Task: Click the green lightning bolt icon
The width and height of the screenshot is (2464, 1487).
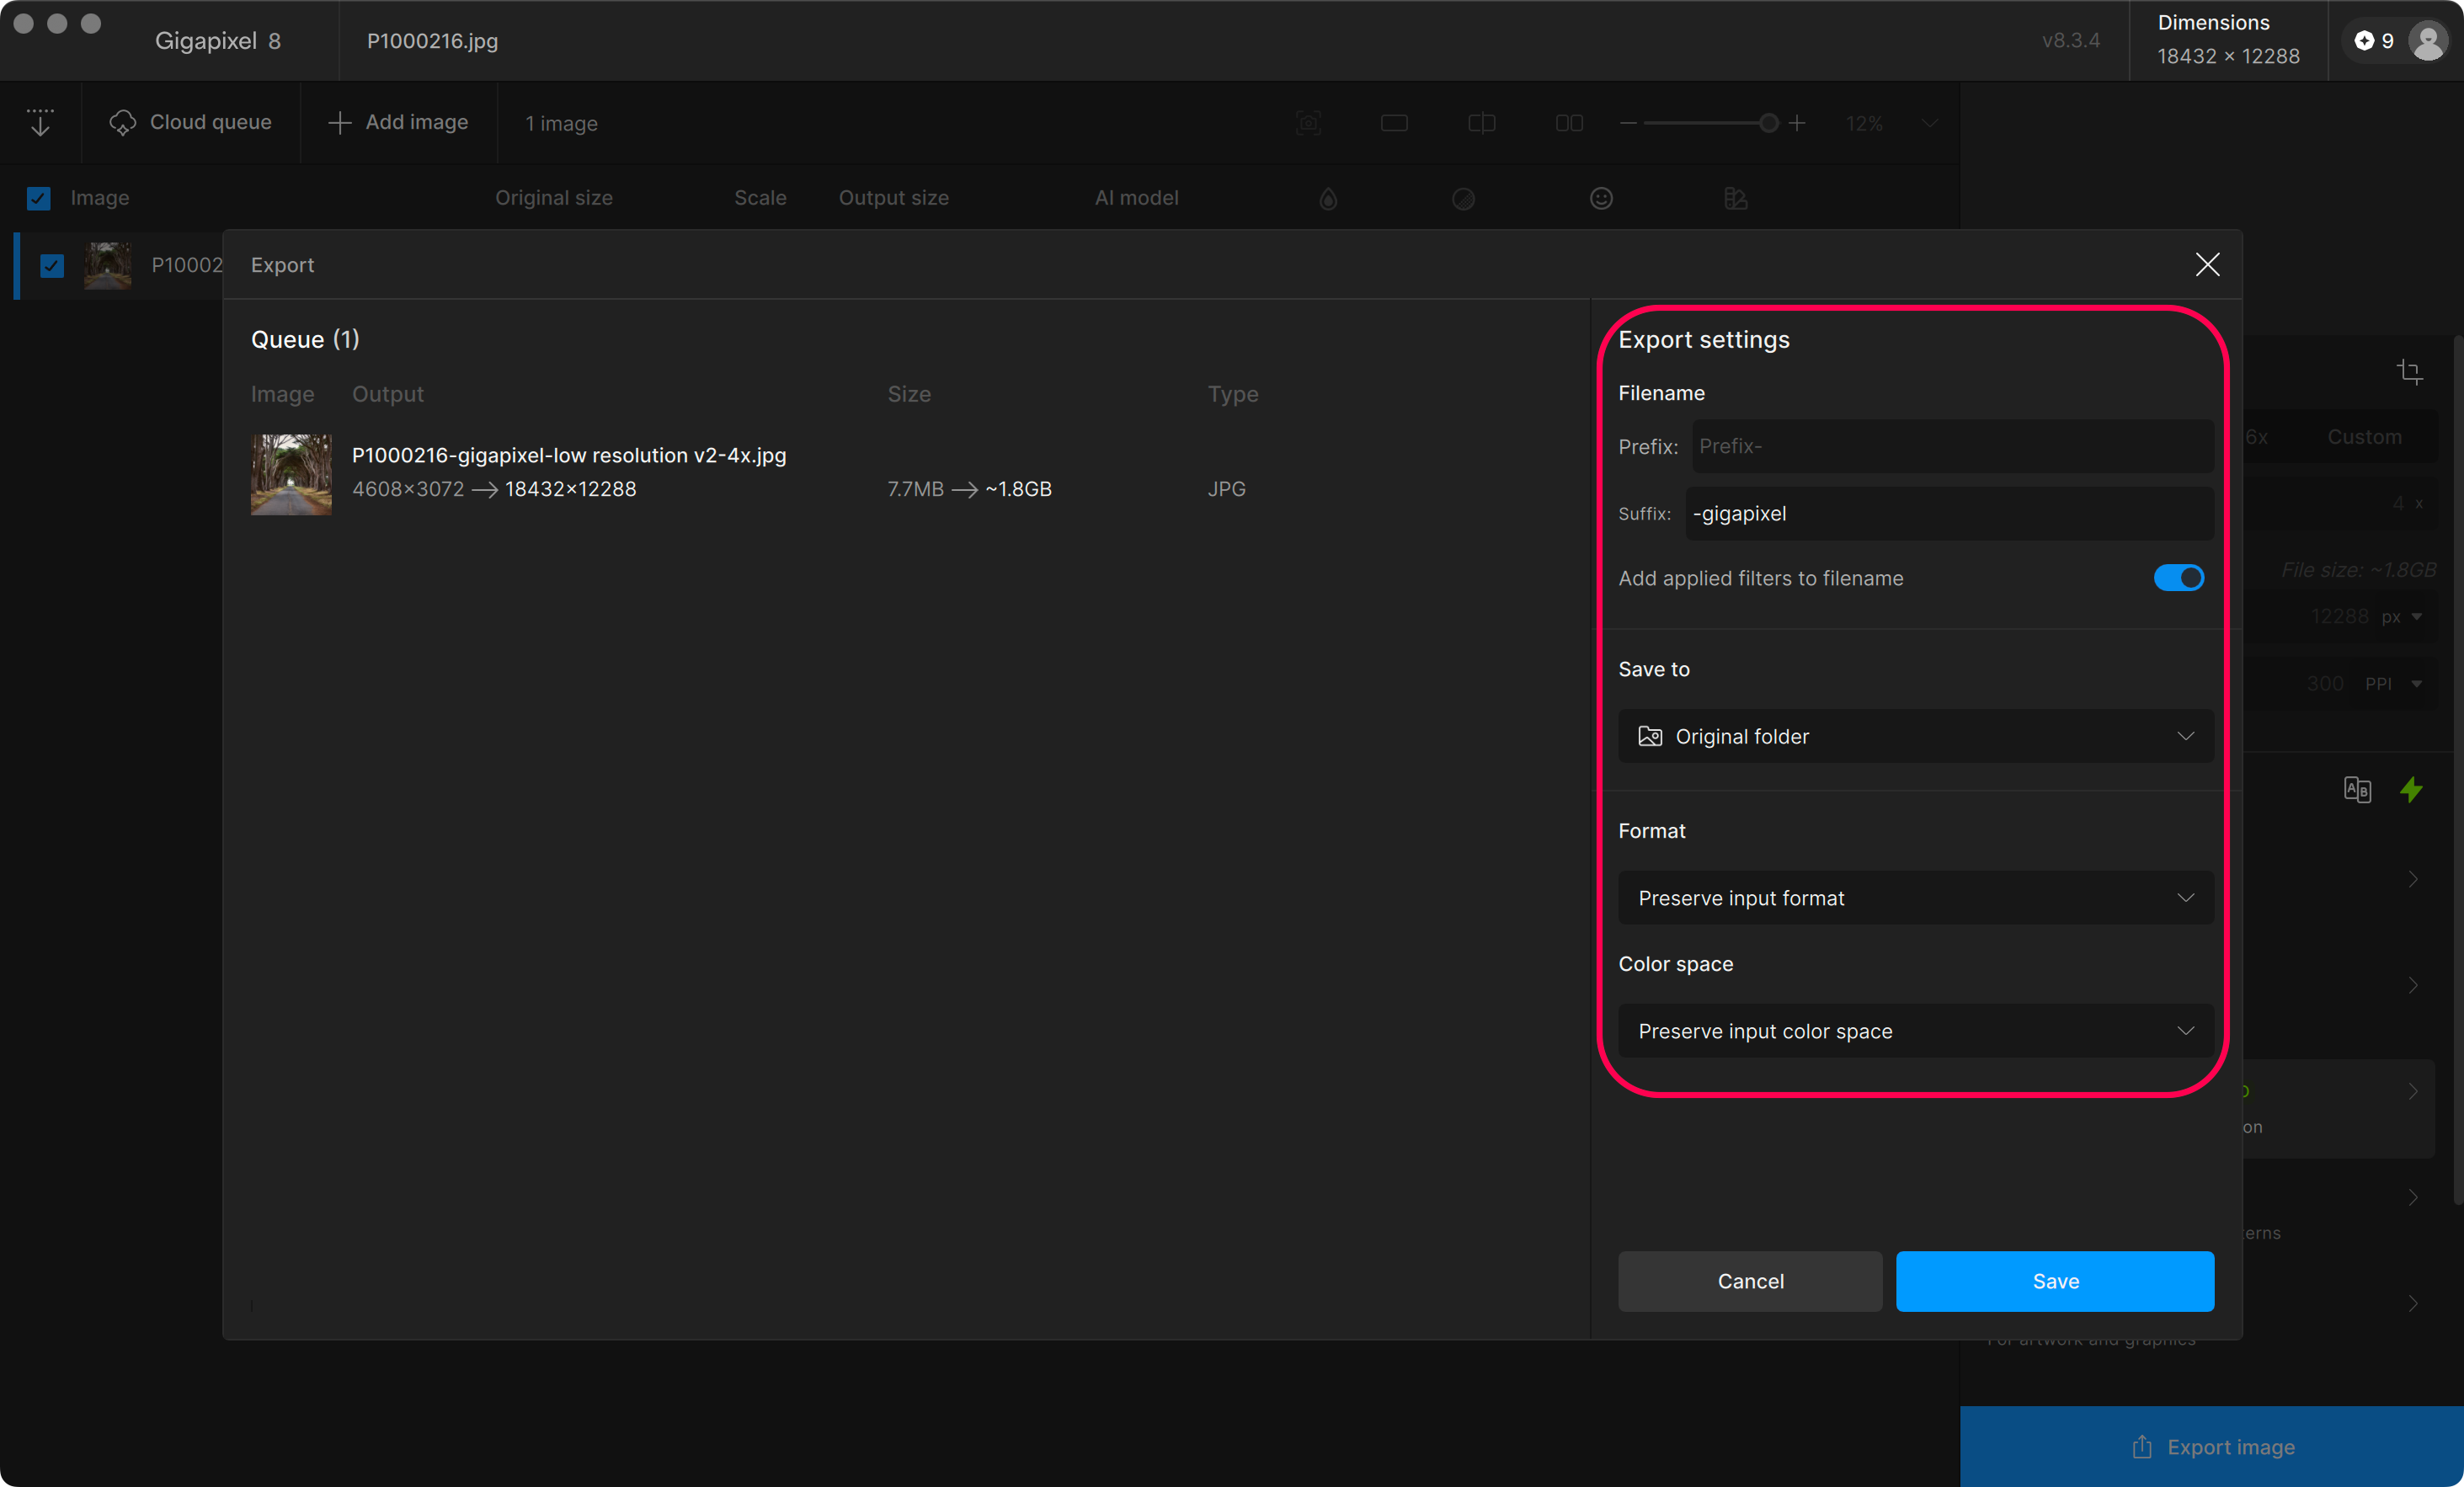Action: (x=2411, y=789)
